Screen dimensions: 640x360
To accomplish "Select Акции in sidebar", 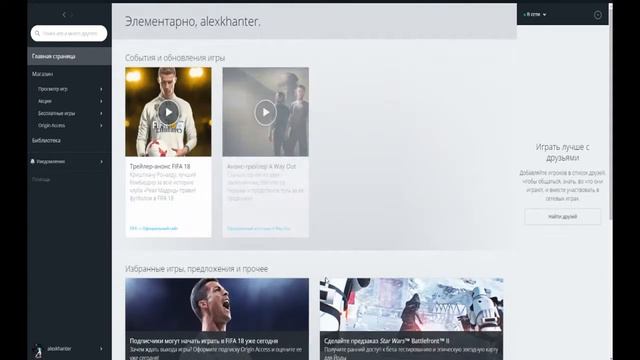I will pos(45,101).
